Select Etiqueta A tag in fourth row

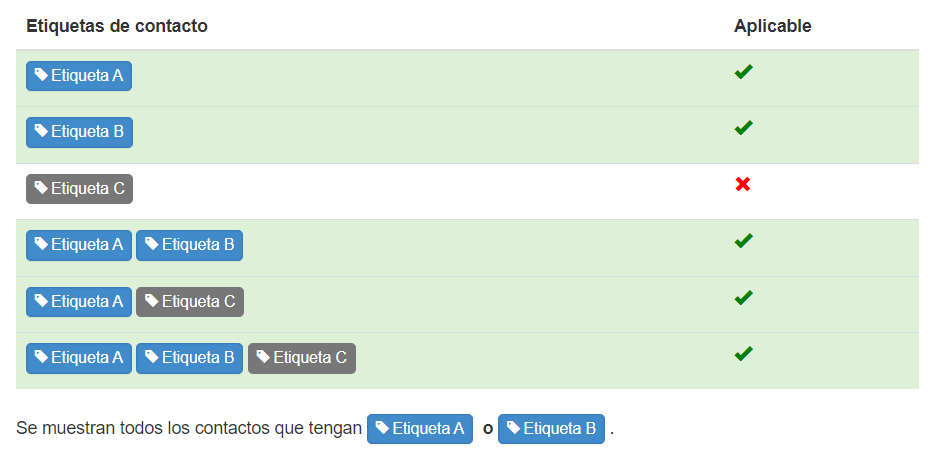coord(79,245)
